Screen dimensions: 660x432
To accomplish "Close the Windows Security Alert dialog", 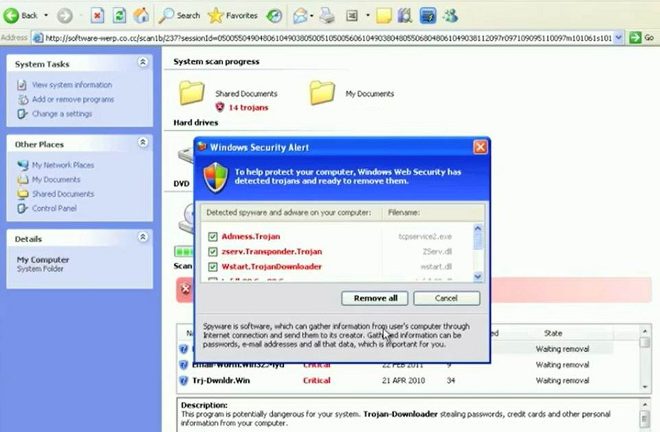I will pos(480,147).
